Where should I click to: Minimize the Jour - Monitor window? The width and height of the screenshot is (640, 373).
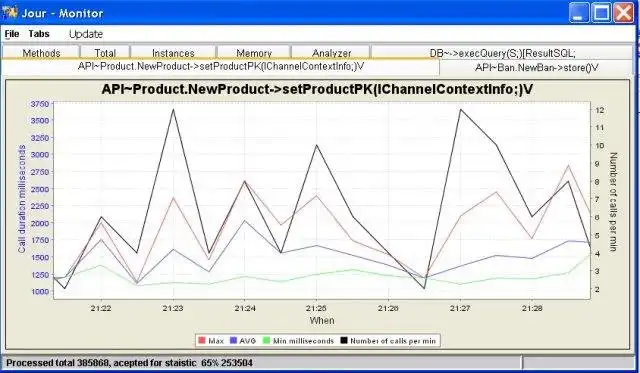click(579, 13)
